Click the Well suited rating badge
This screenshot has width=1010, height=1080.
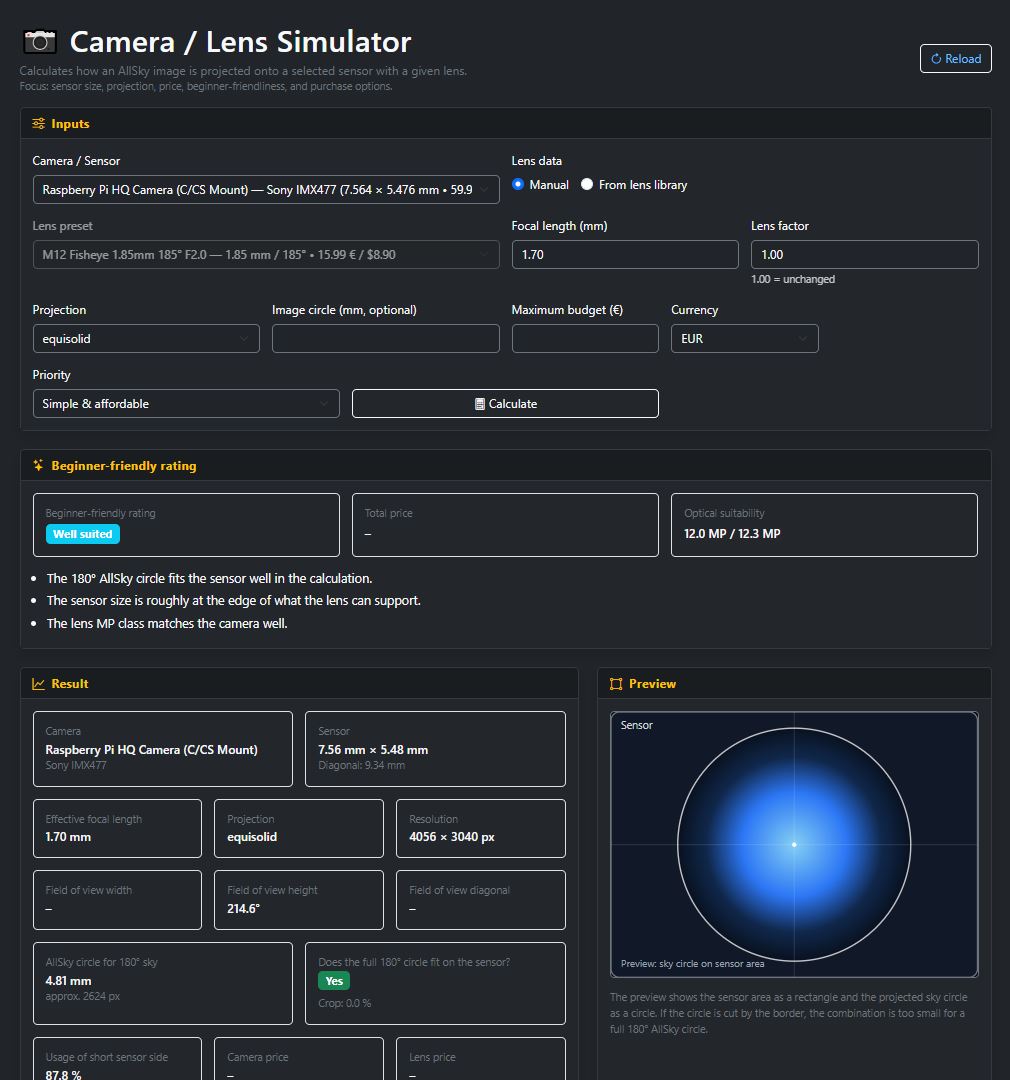[81, 533]
